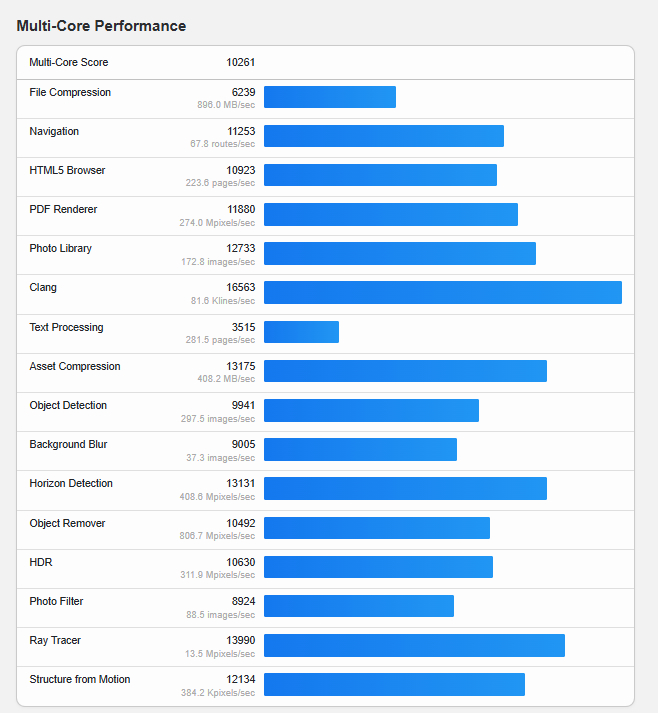
Task: Click the HDR score bar
Action: pos(378,567)
